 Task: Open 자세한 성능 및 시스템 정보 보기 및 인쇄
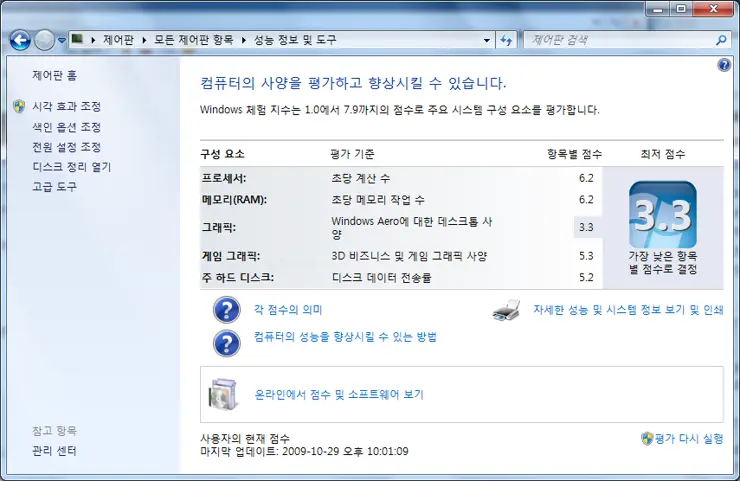point(628,310)
